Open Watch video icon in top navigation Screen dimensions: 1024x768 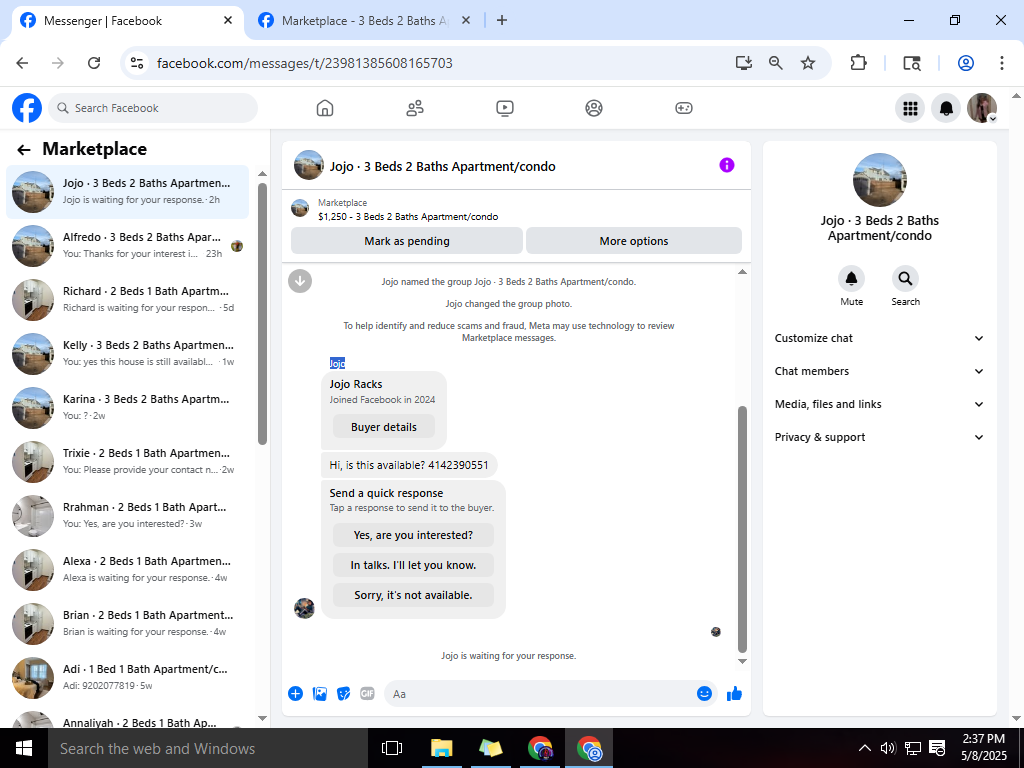[505, 108]
